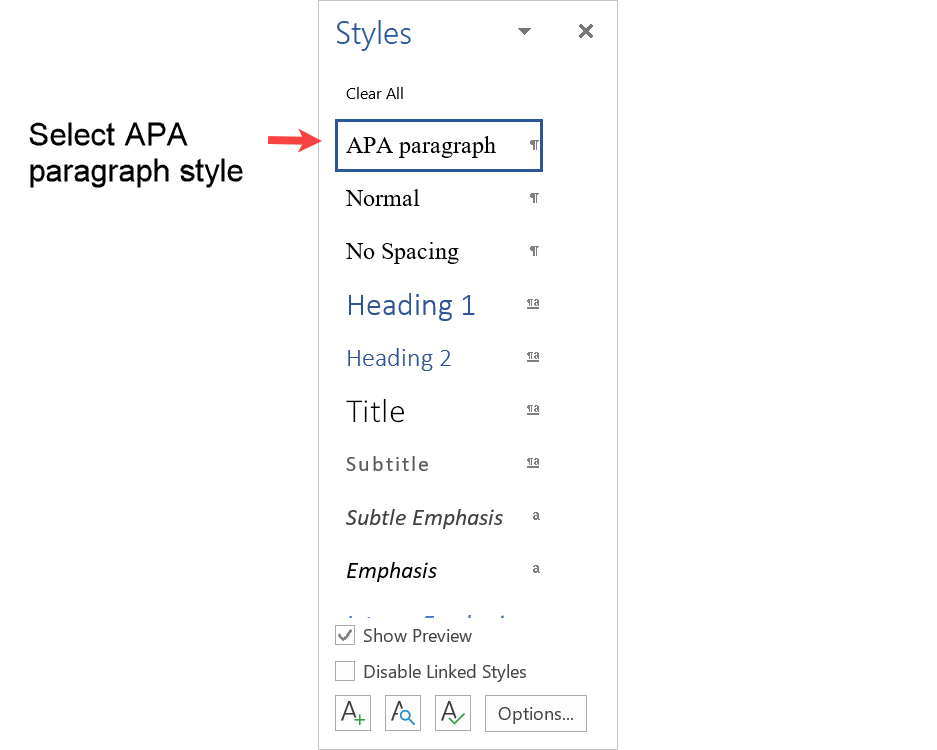The height and width of the screenshot is (750, 937).
Task: Apply the No Spacing style
Action: tap(439, 252)
